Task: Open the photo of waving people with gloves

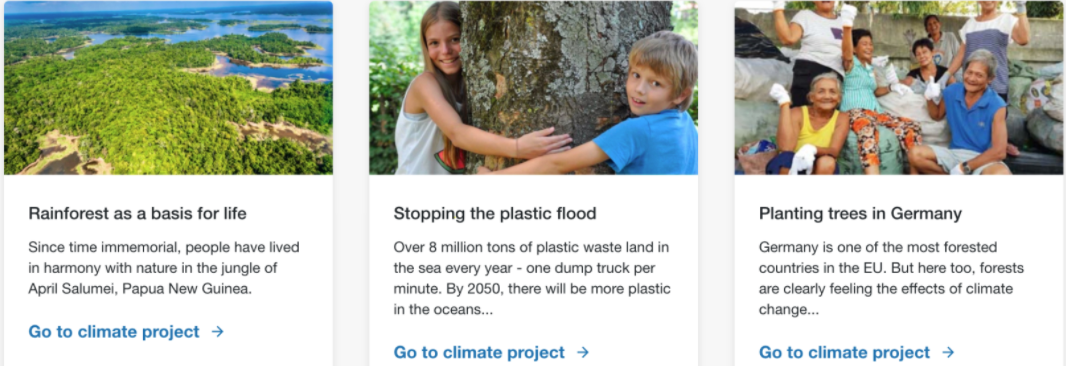Action: [899, 88]
